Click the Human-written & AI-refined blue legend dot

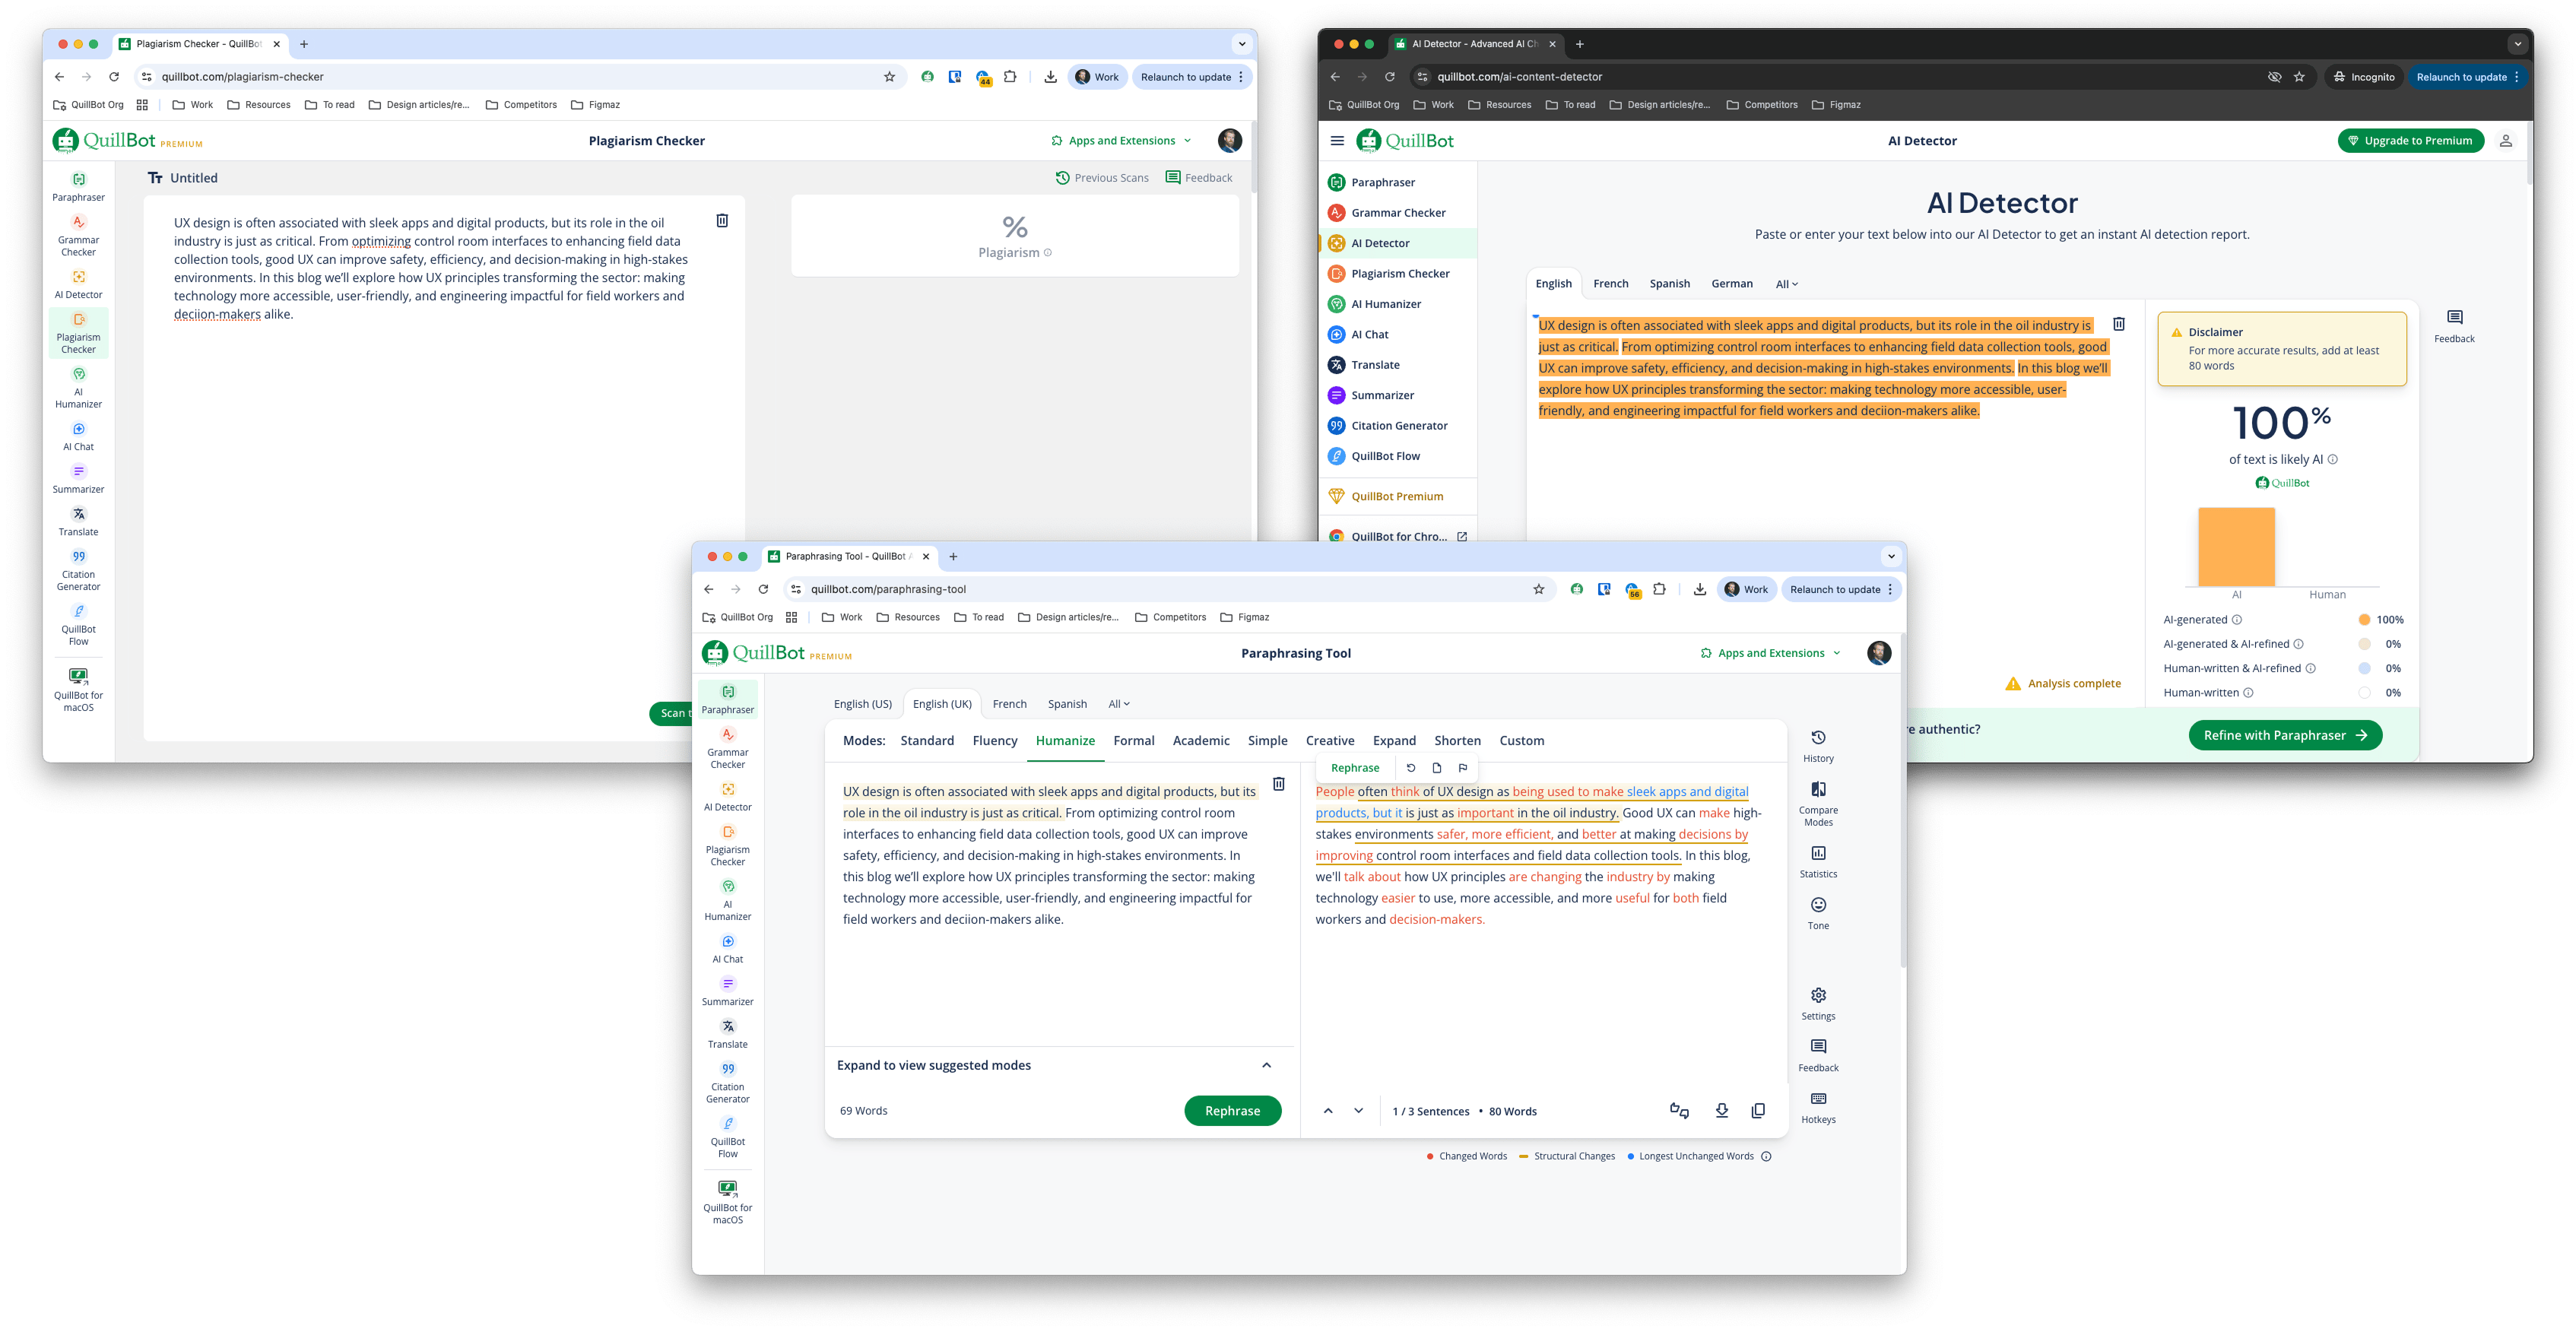tap(2363, 668)
